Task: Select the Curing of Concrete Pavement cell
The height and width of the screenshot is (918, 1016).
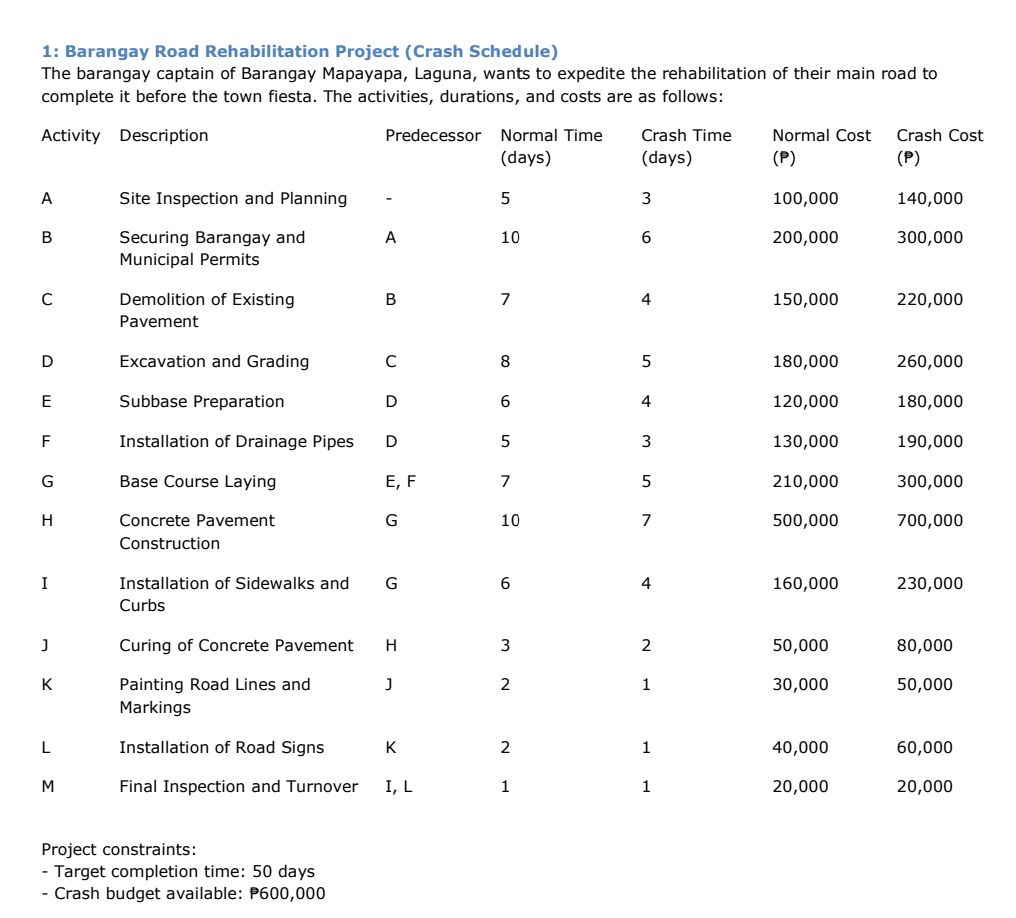Action: tap(236, 645)
